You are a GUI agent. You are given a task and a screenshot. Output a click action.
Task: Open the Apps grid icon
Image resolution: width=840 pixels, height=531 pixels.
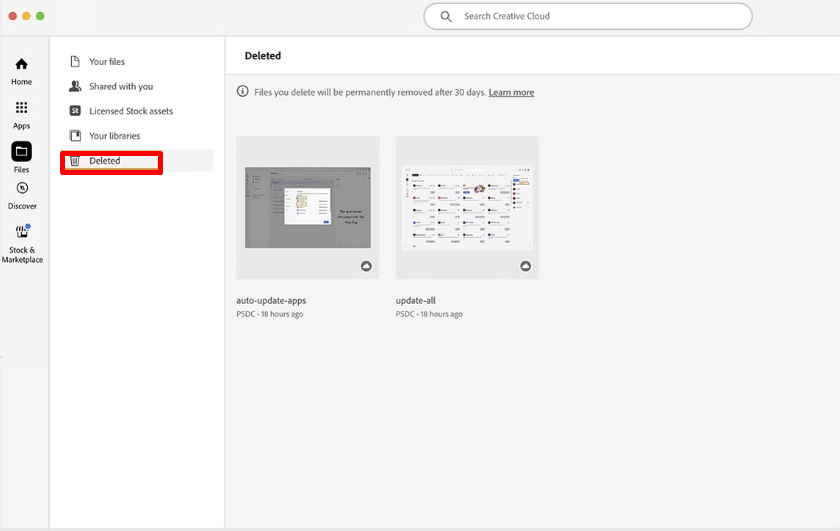pyautogui.click(x=21, y=108)
